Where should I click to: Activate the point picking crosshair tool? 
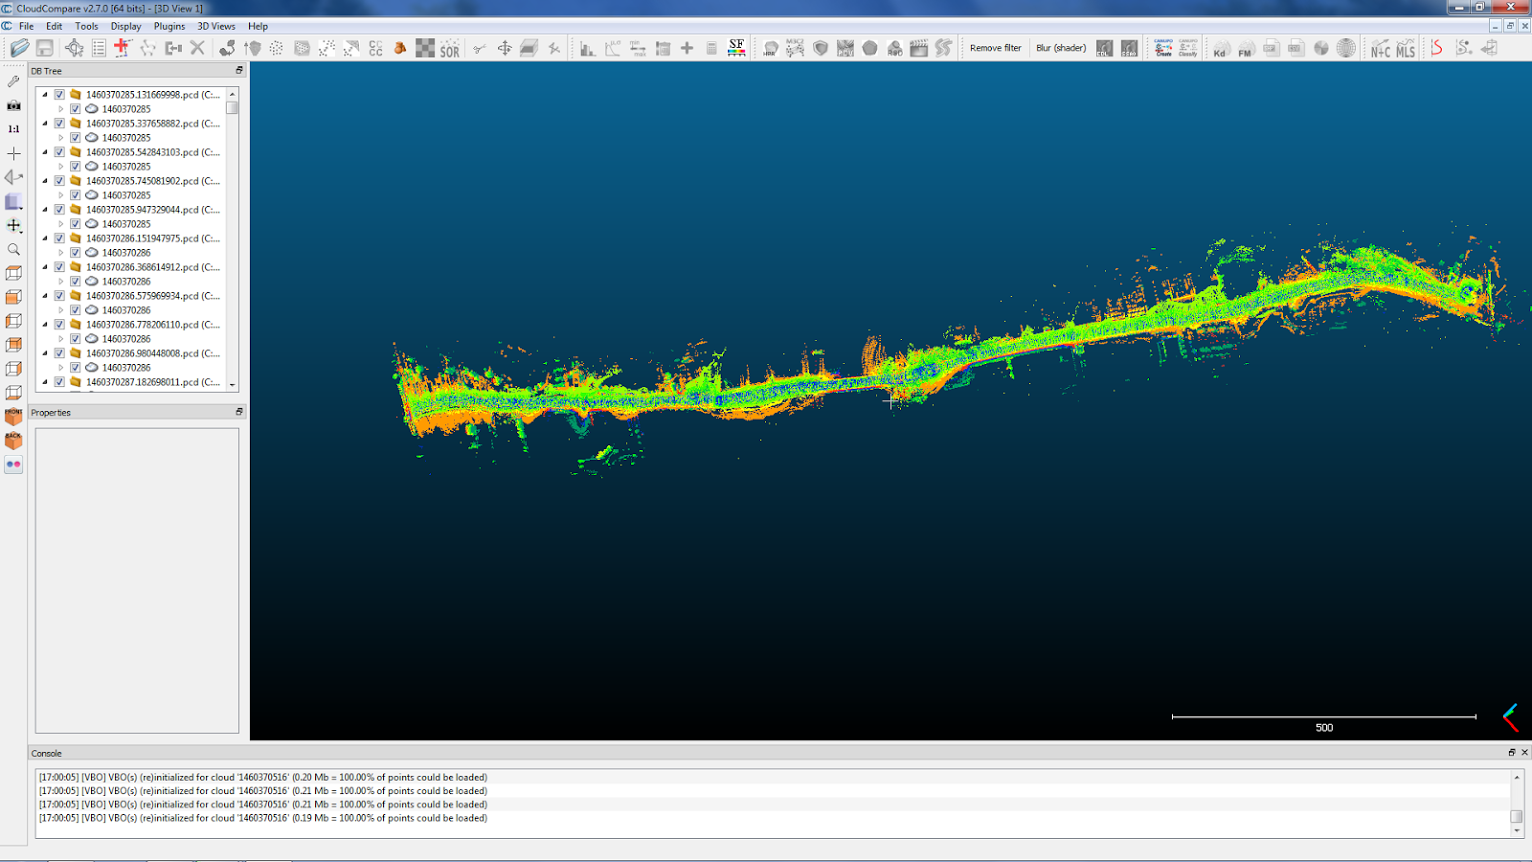tap(74, 48)
